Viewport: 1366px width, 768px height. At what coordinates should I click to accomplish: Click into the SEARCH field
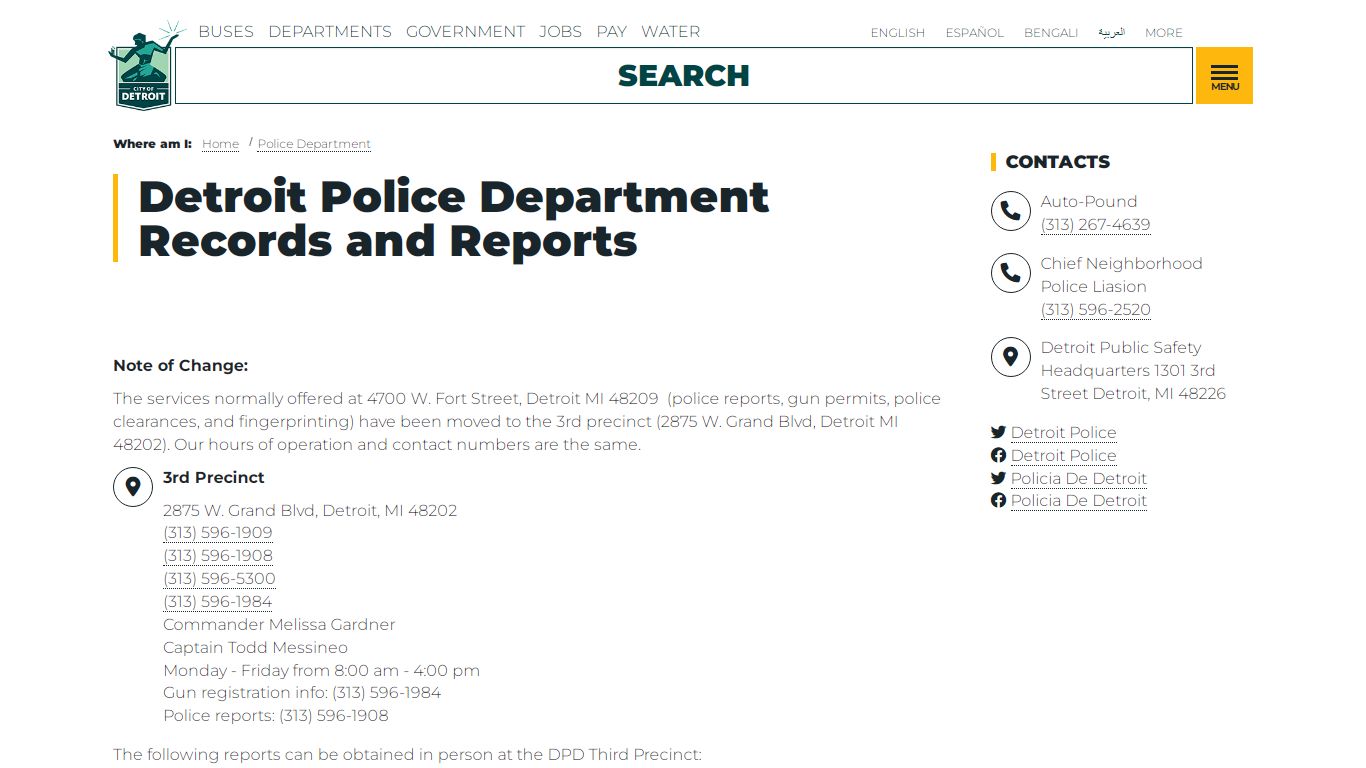point(684,76)
